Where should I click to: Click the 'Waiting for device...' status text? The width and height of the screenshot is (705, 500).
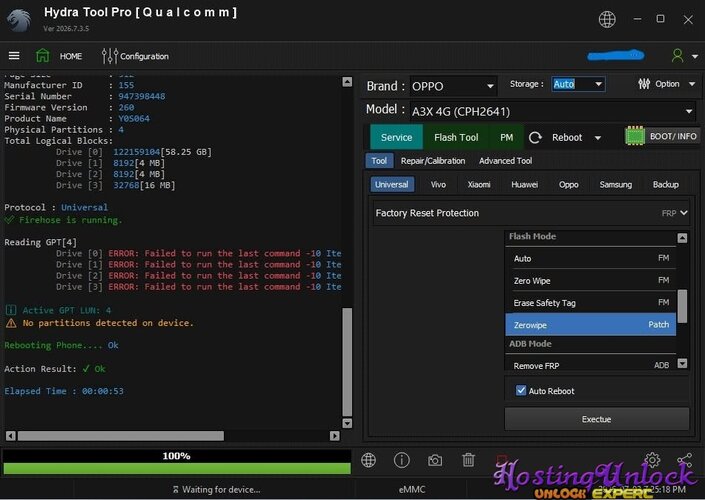216,489
